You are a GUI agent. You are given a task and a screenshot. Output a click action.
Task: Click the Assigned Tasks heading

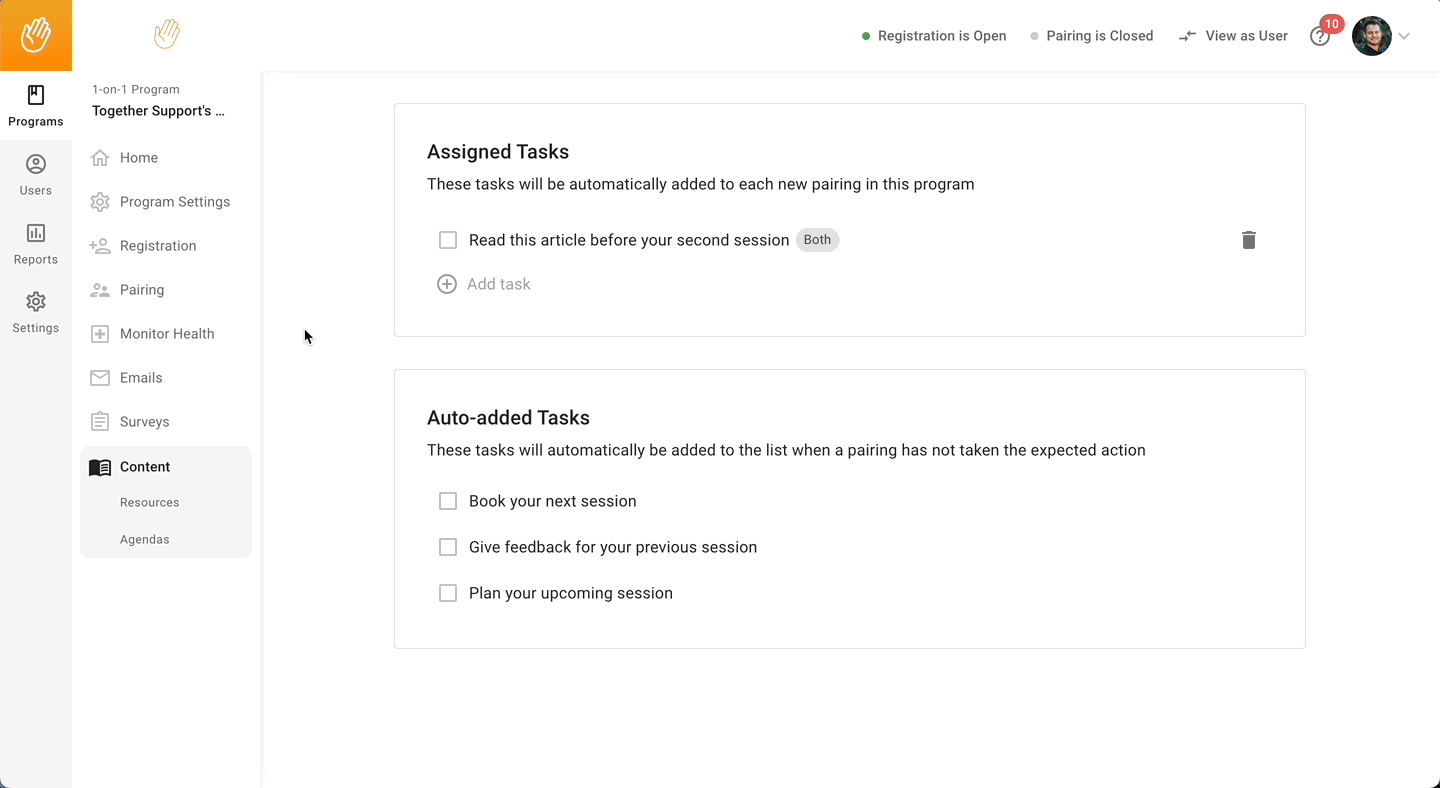[498, 152]
